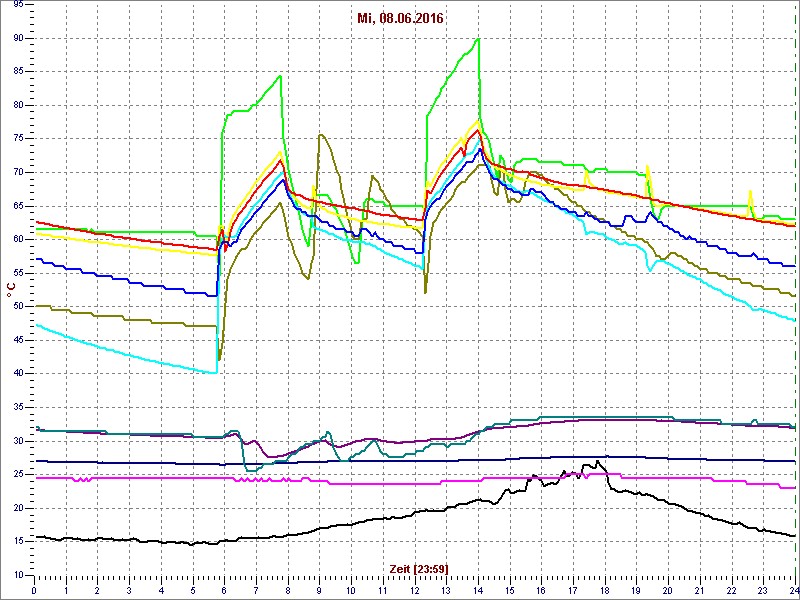Click hour 14 on the time axis
The image size is (800, 600).
click(478, 591)
